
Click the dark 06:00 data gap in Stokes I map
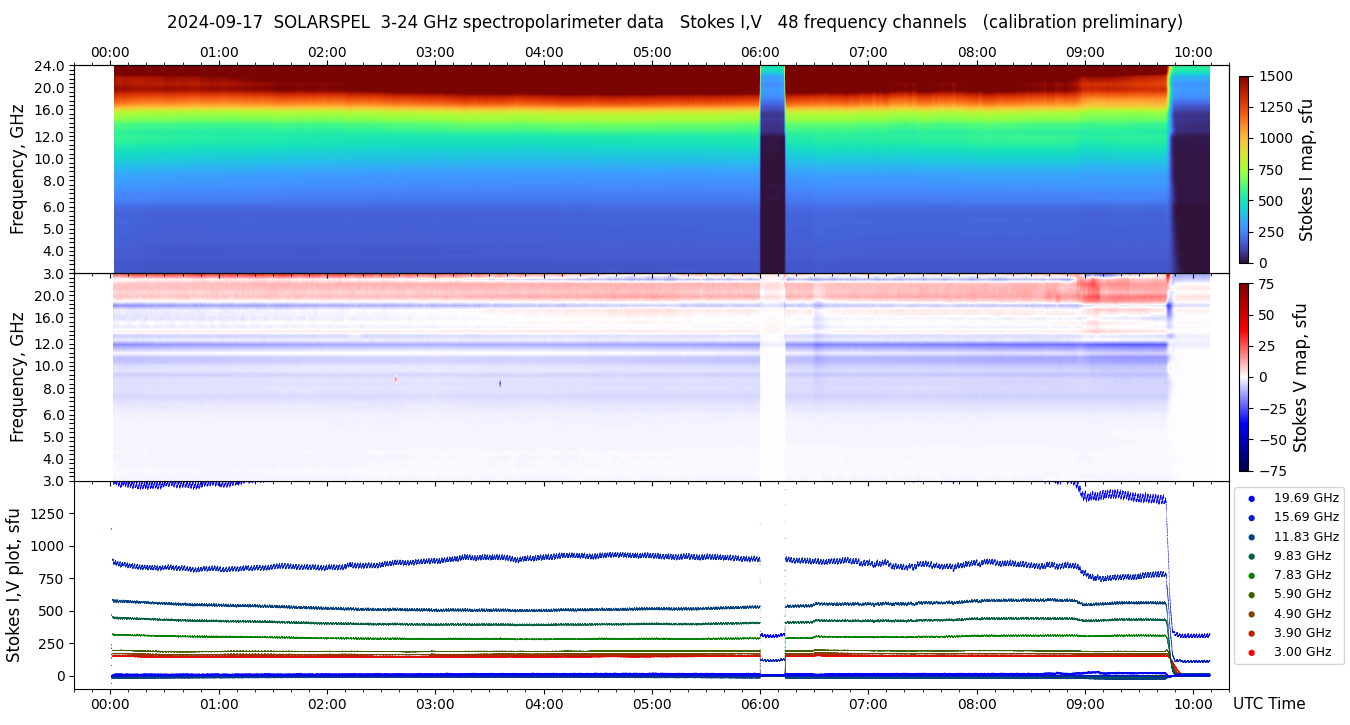tap(772, 200)
